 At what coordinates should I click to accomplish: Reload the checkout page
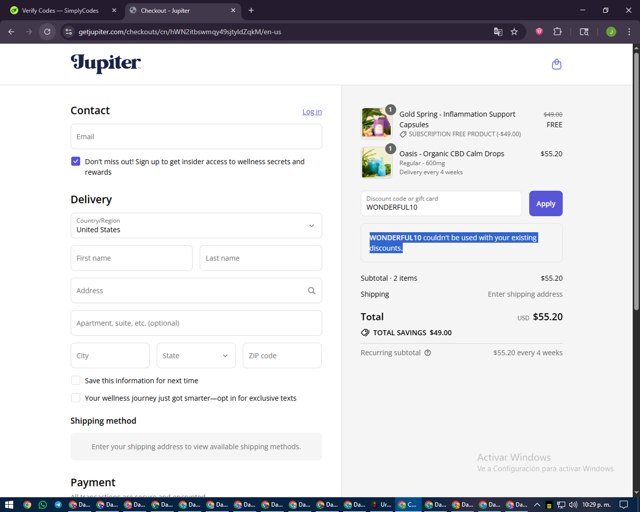pos(47,32)
